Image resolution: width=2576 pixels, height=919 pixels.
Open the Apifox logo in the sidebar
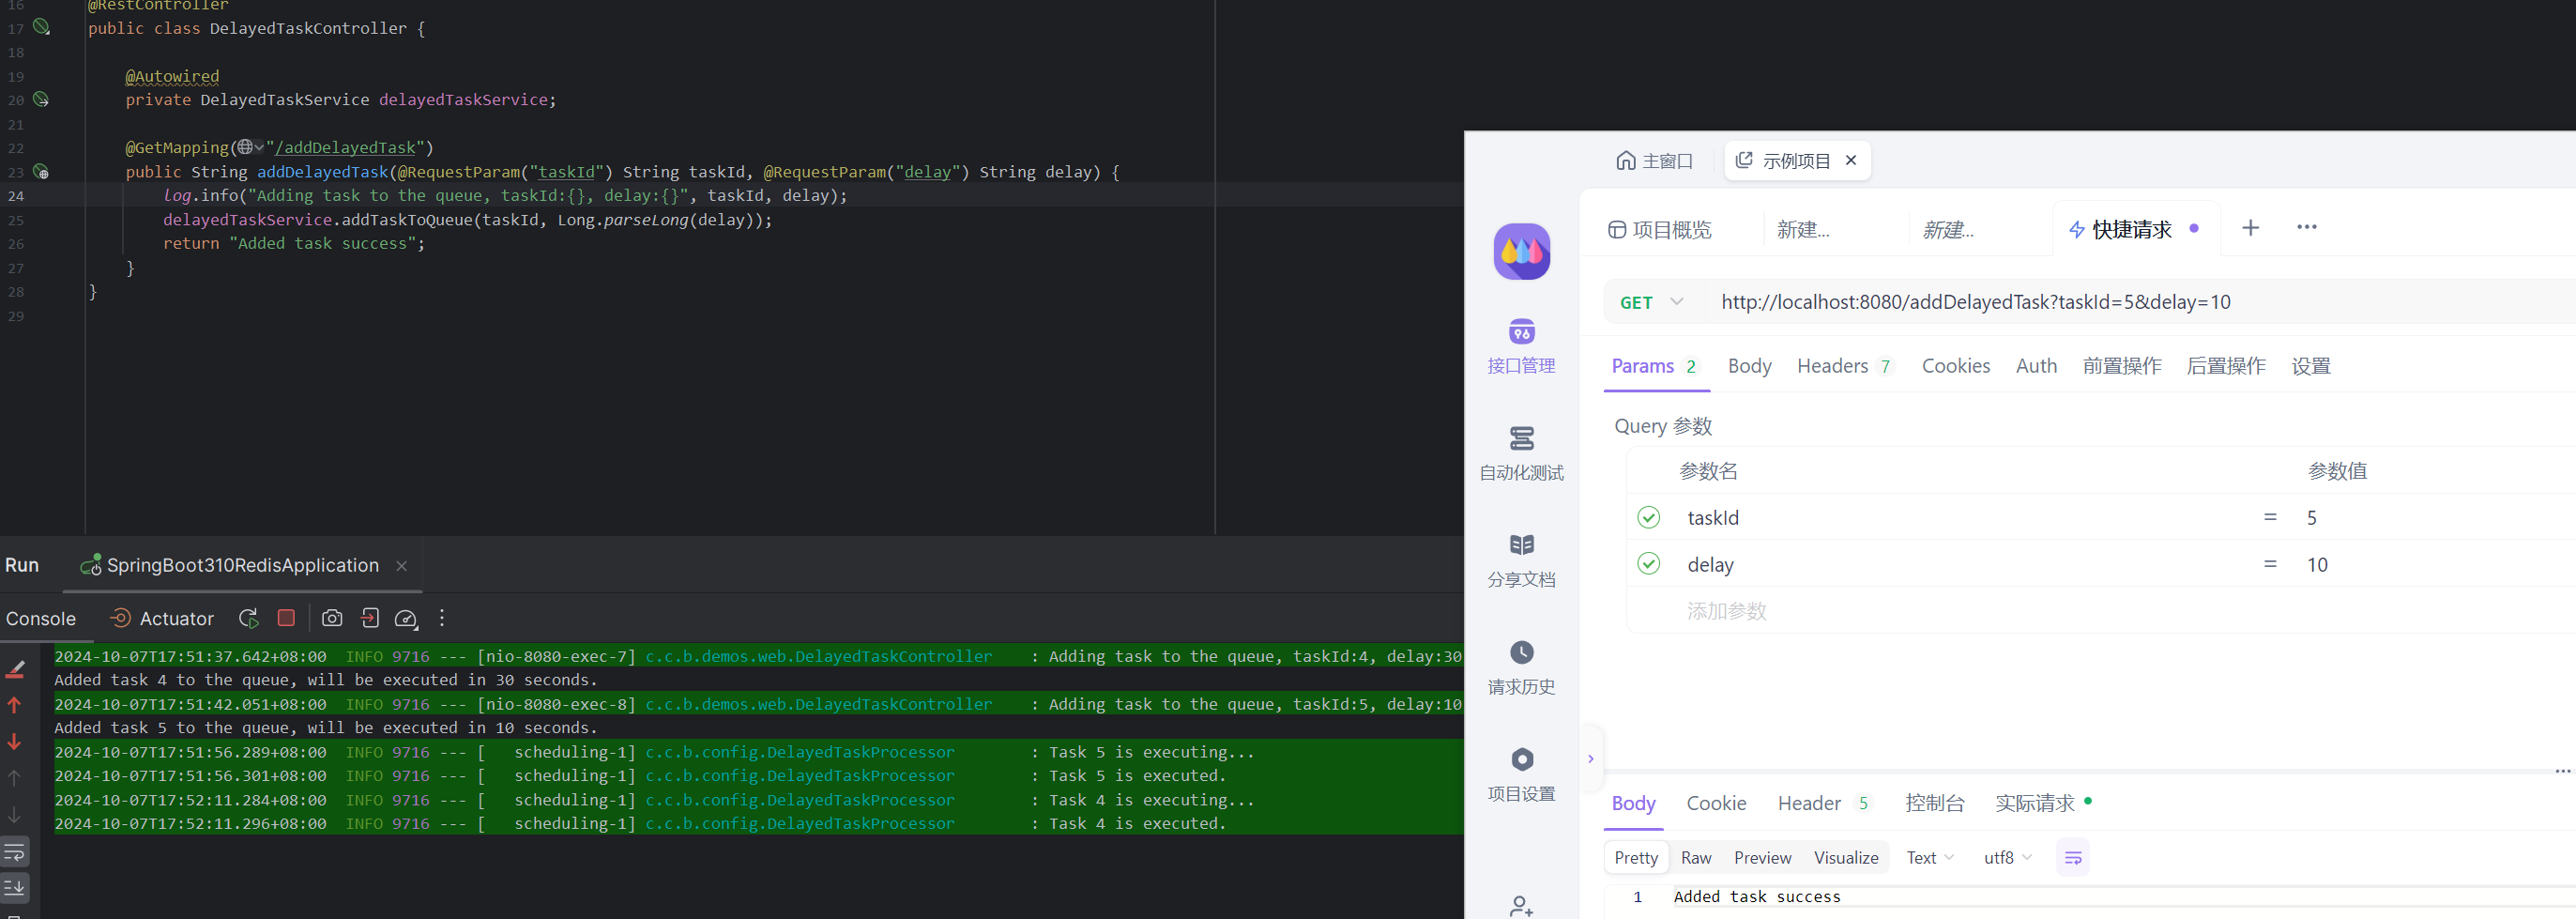(1521, 251)
